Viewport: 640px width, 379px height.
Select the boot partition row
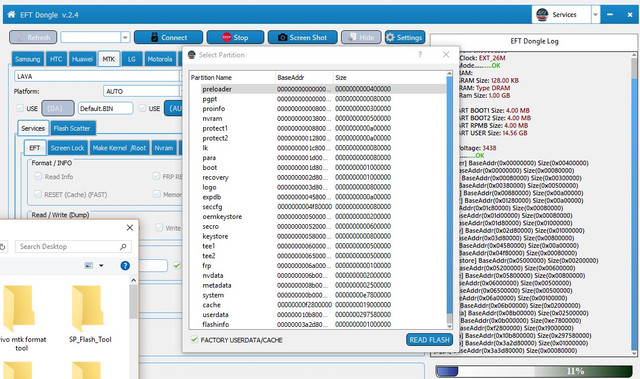coord(318,167)
